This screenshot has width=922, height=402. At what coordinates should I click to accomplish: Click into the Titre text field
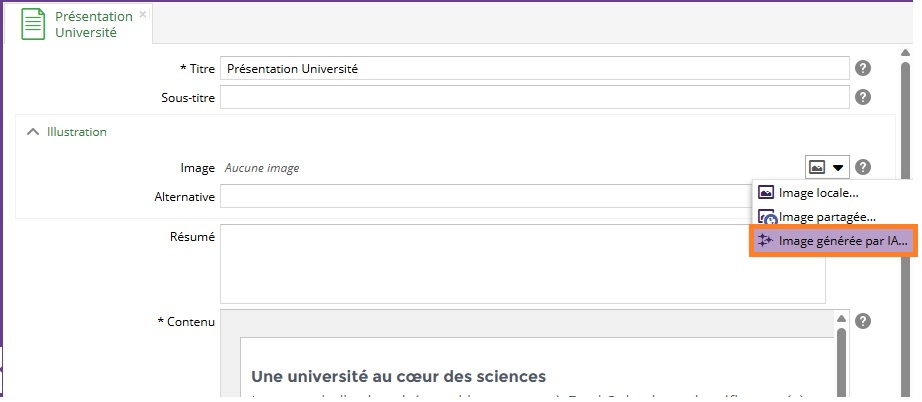point(534,68)
